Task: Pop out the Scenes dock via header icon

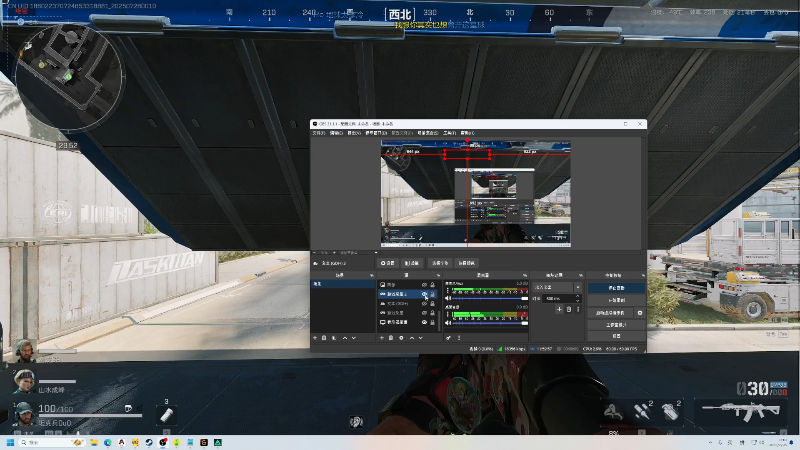Action: 372,276
